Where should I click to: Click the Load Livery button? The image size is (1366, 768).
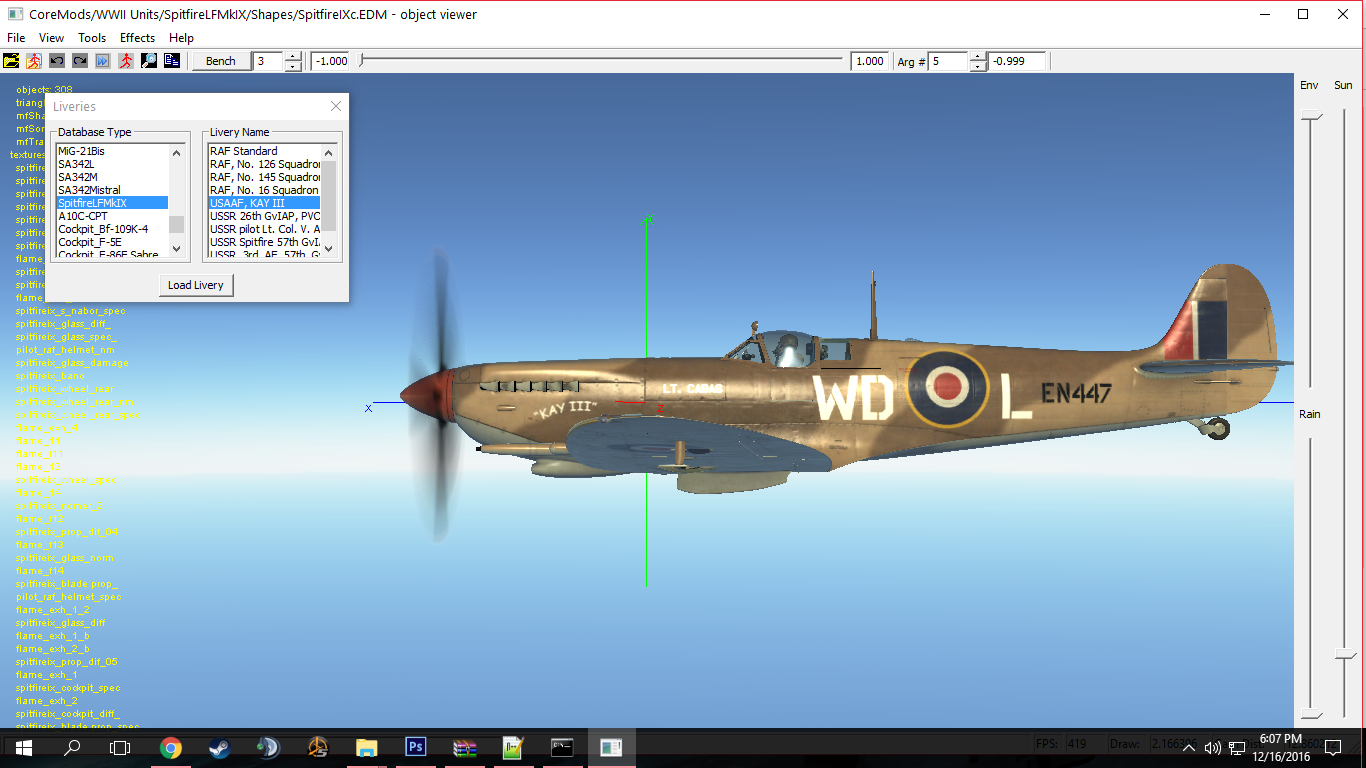coord(196,285)
